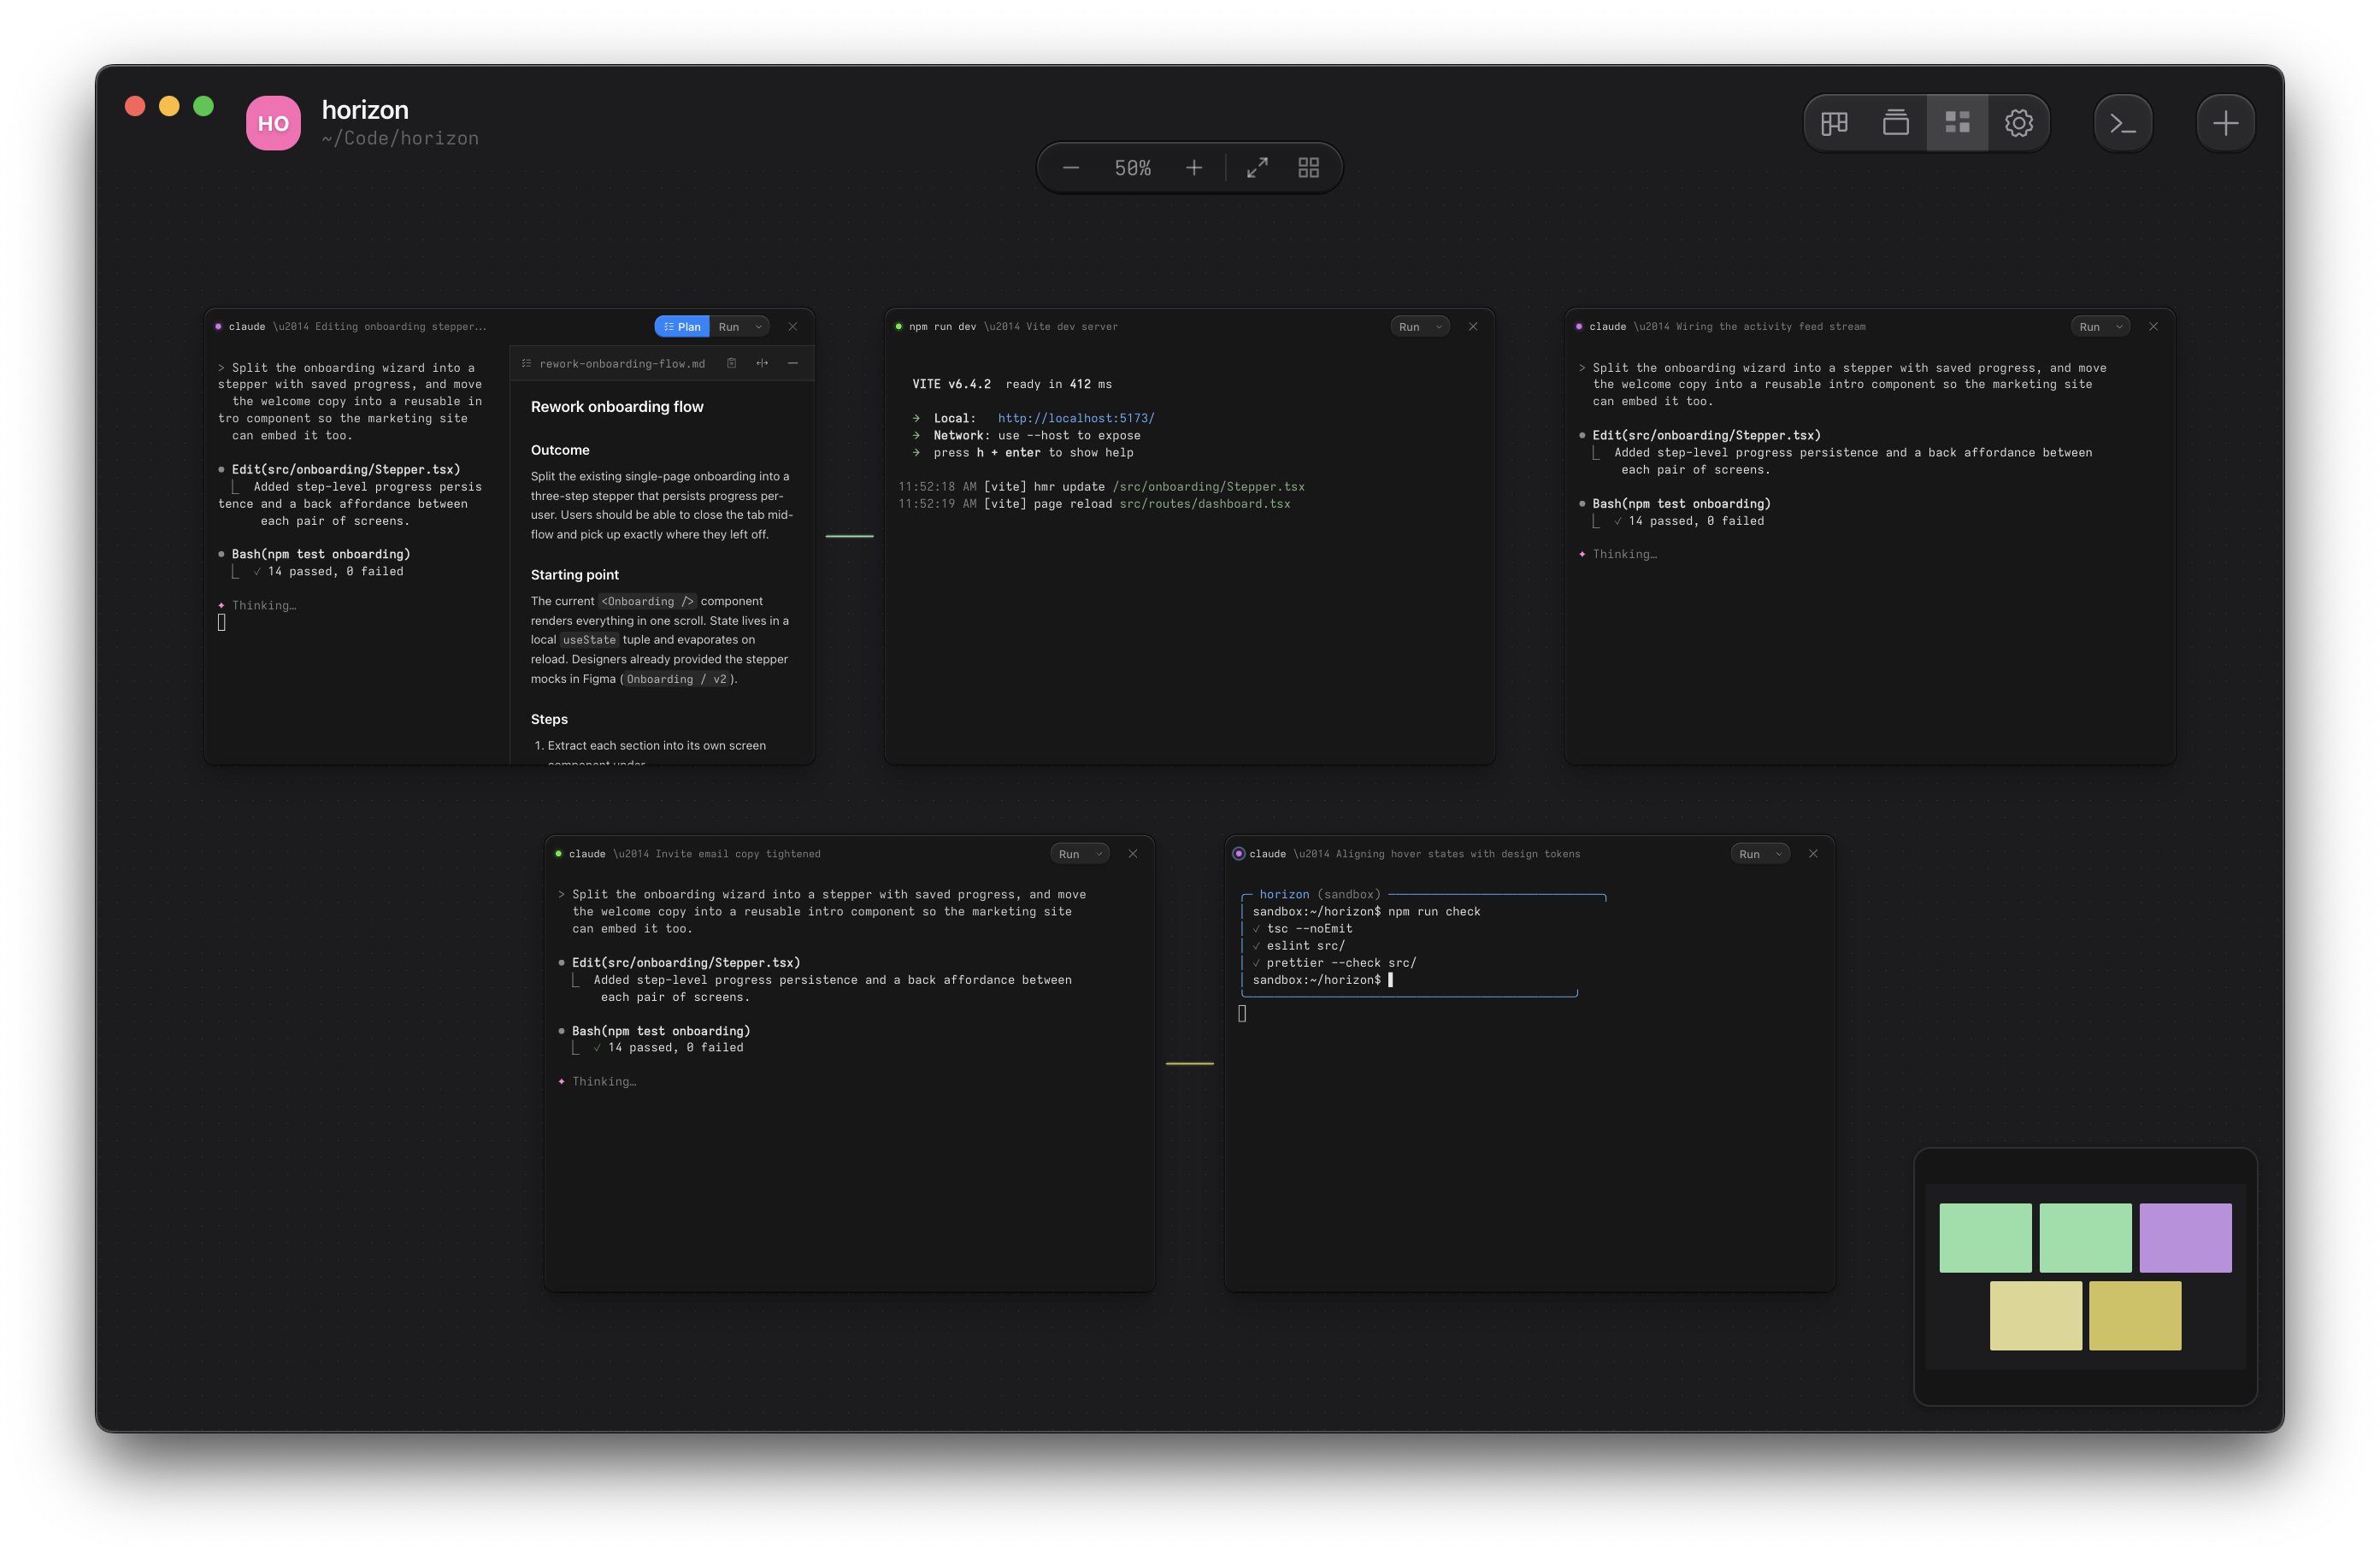The height and width of the screenshot is (1559, 2380).
Task: Click the horizon project title
Action: 365,109
